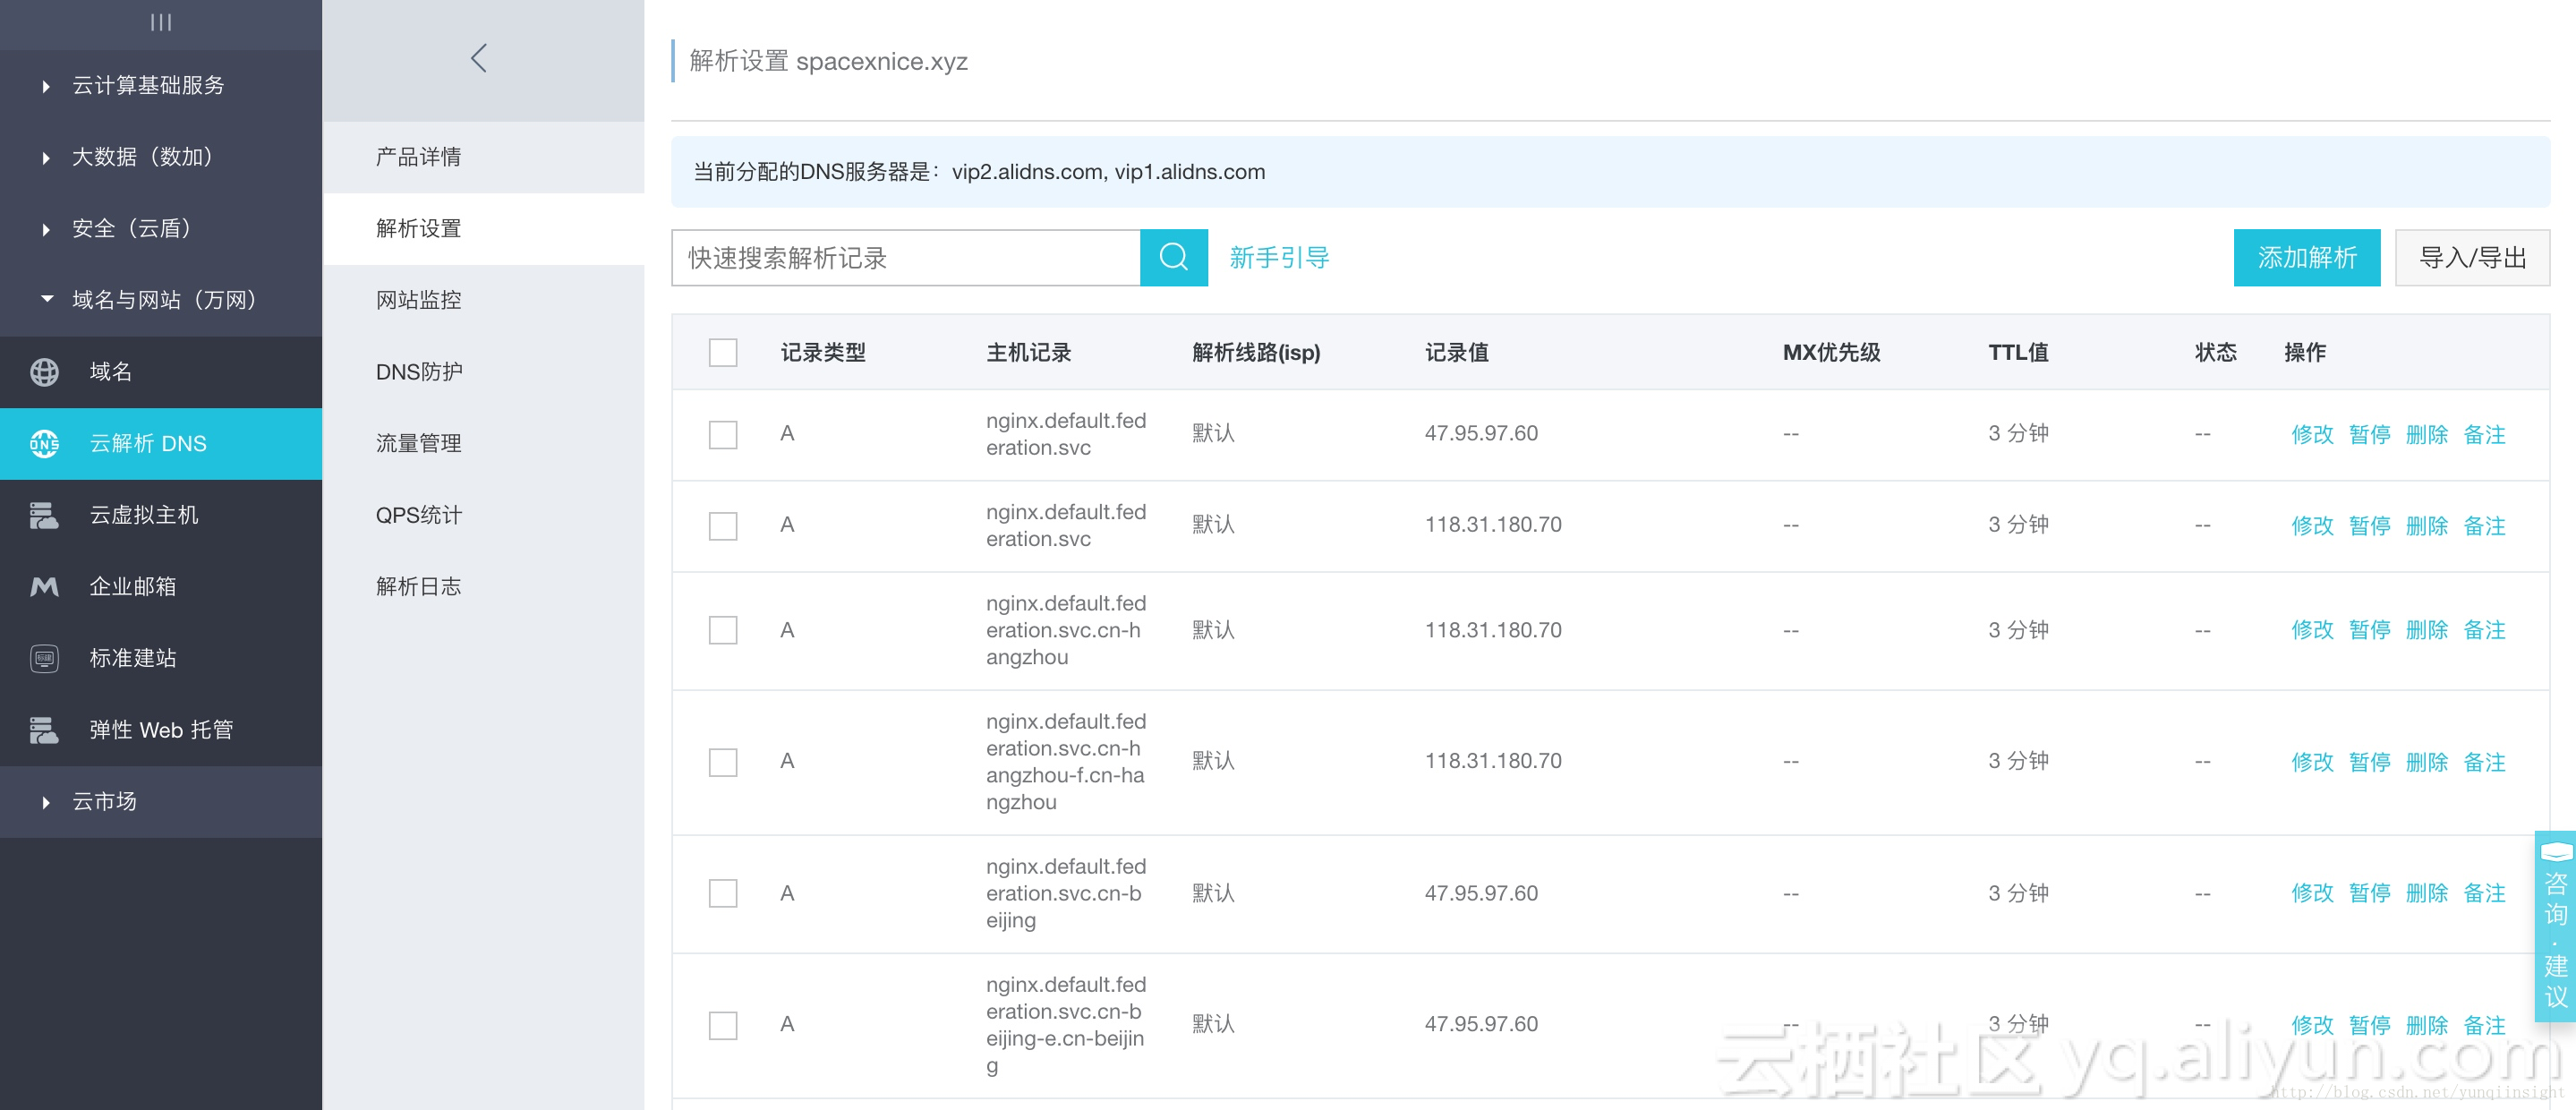The image size is (2576, 1110).
Task: Click the back chevron arrow
Action: click(x=479, y=58)
